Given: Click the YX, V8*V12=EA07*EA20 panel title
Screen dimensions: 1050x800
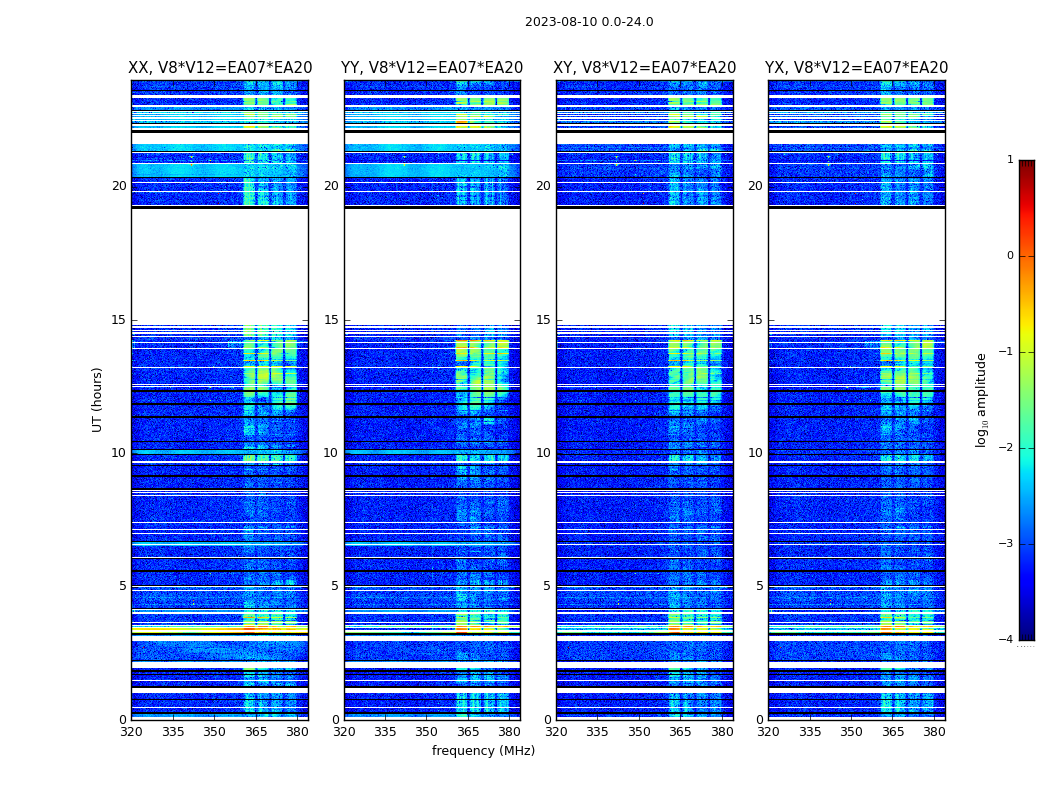Looking at the screenshot, I should pyautogui.click(x=856, y=68).
